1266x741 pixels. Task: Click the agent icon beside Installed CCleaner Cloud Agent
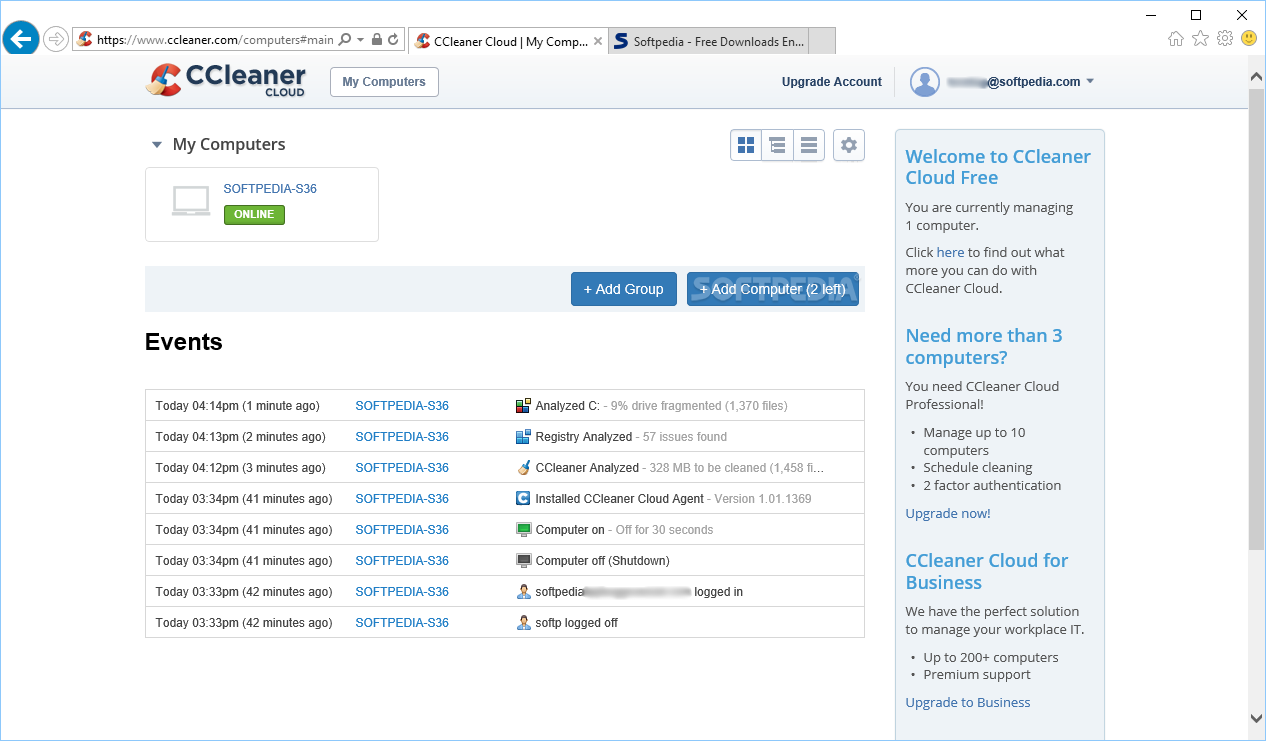(x=523, y=499)
